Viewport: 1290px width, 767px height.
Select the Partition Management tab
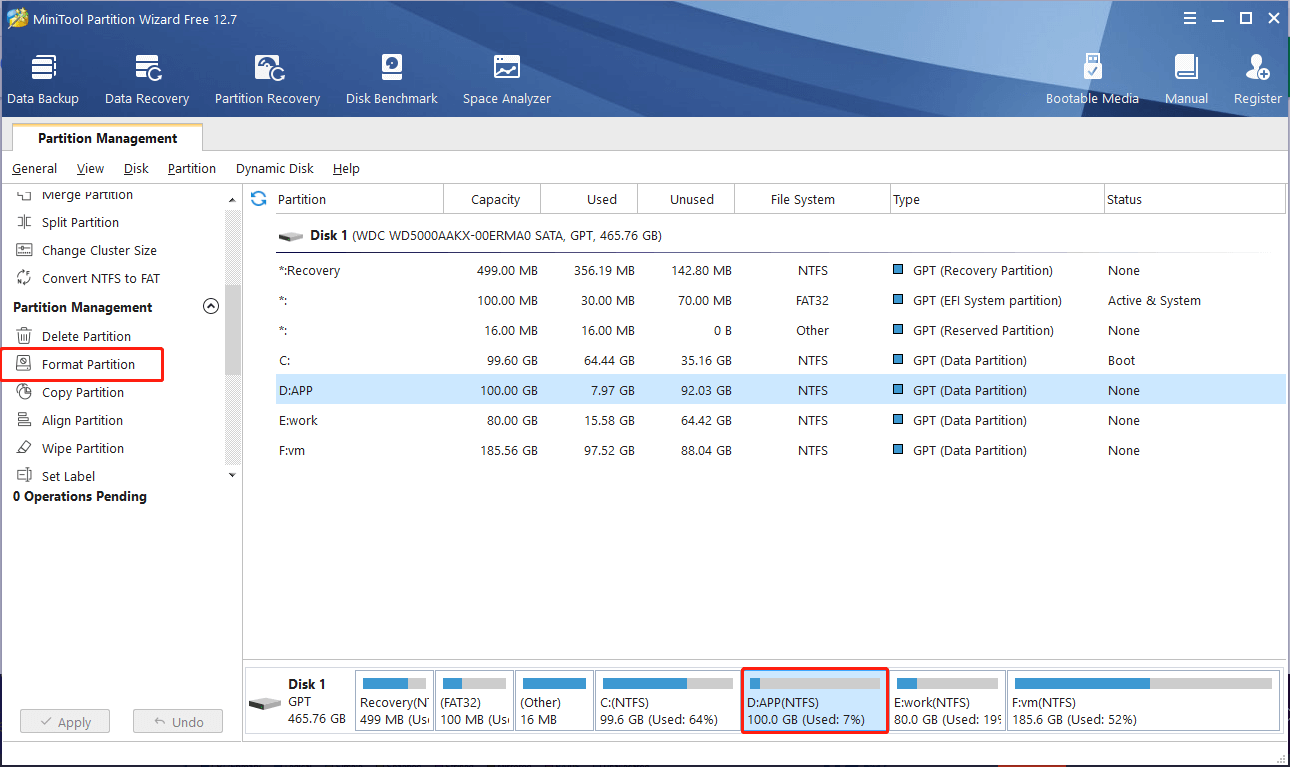[107, 138]
